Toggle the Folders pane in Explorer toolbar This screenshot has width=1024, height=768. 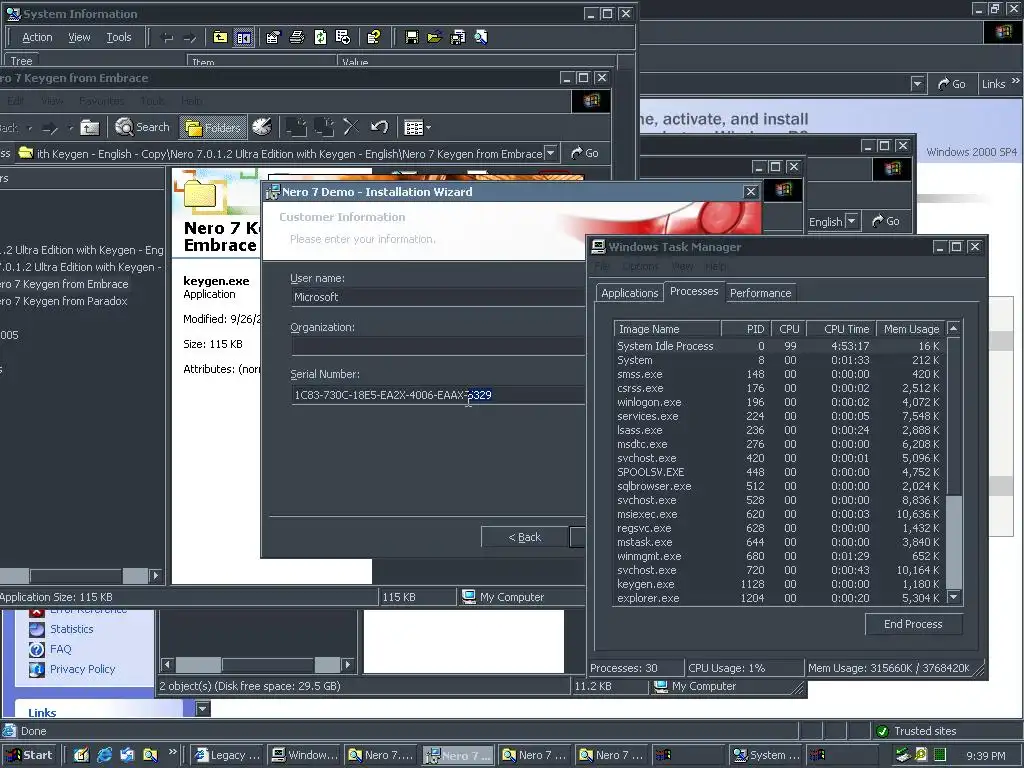coord(213,127)
